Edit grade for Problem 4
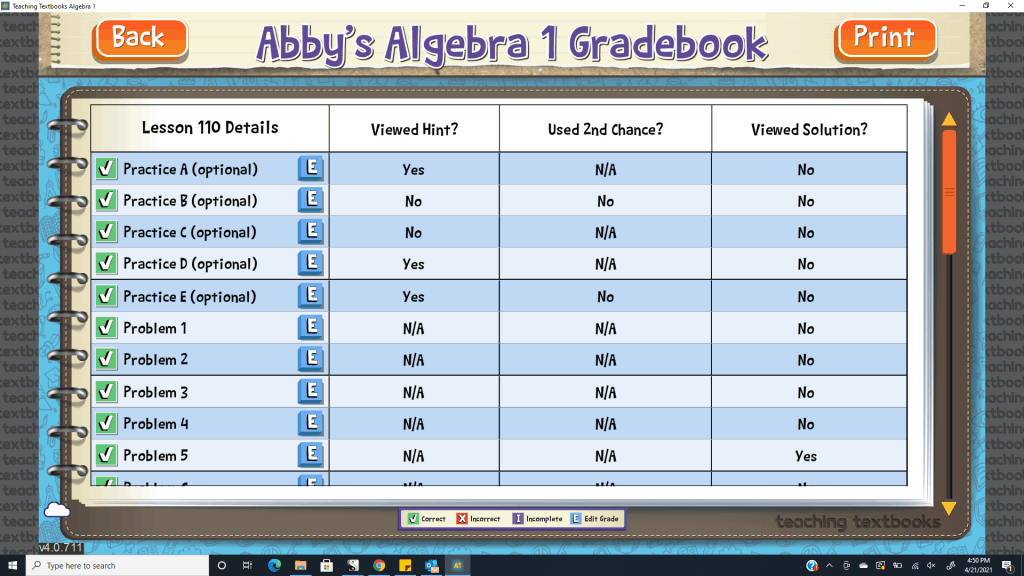Viewport: 1024px width, 576px height. [311, 423]
